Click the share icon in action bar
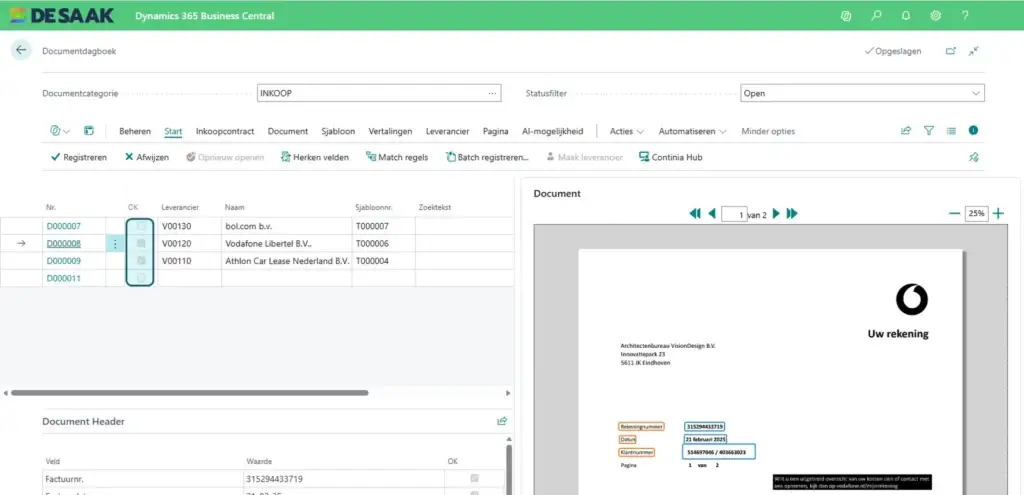 pos(906,131)
